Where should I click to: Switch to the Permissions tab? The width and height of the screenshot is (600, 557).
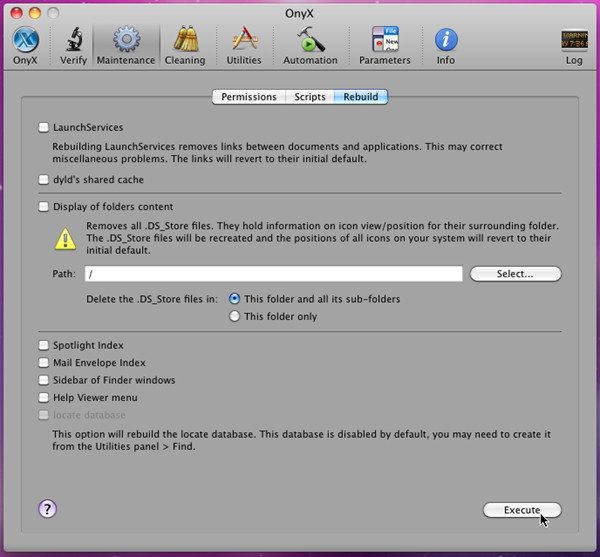point(249,97)
